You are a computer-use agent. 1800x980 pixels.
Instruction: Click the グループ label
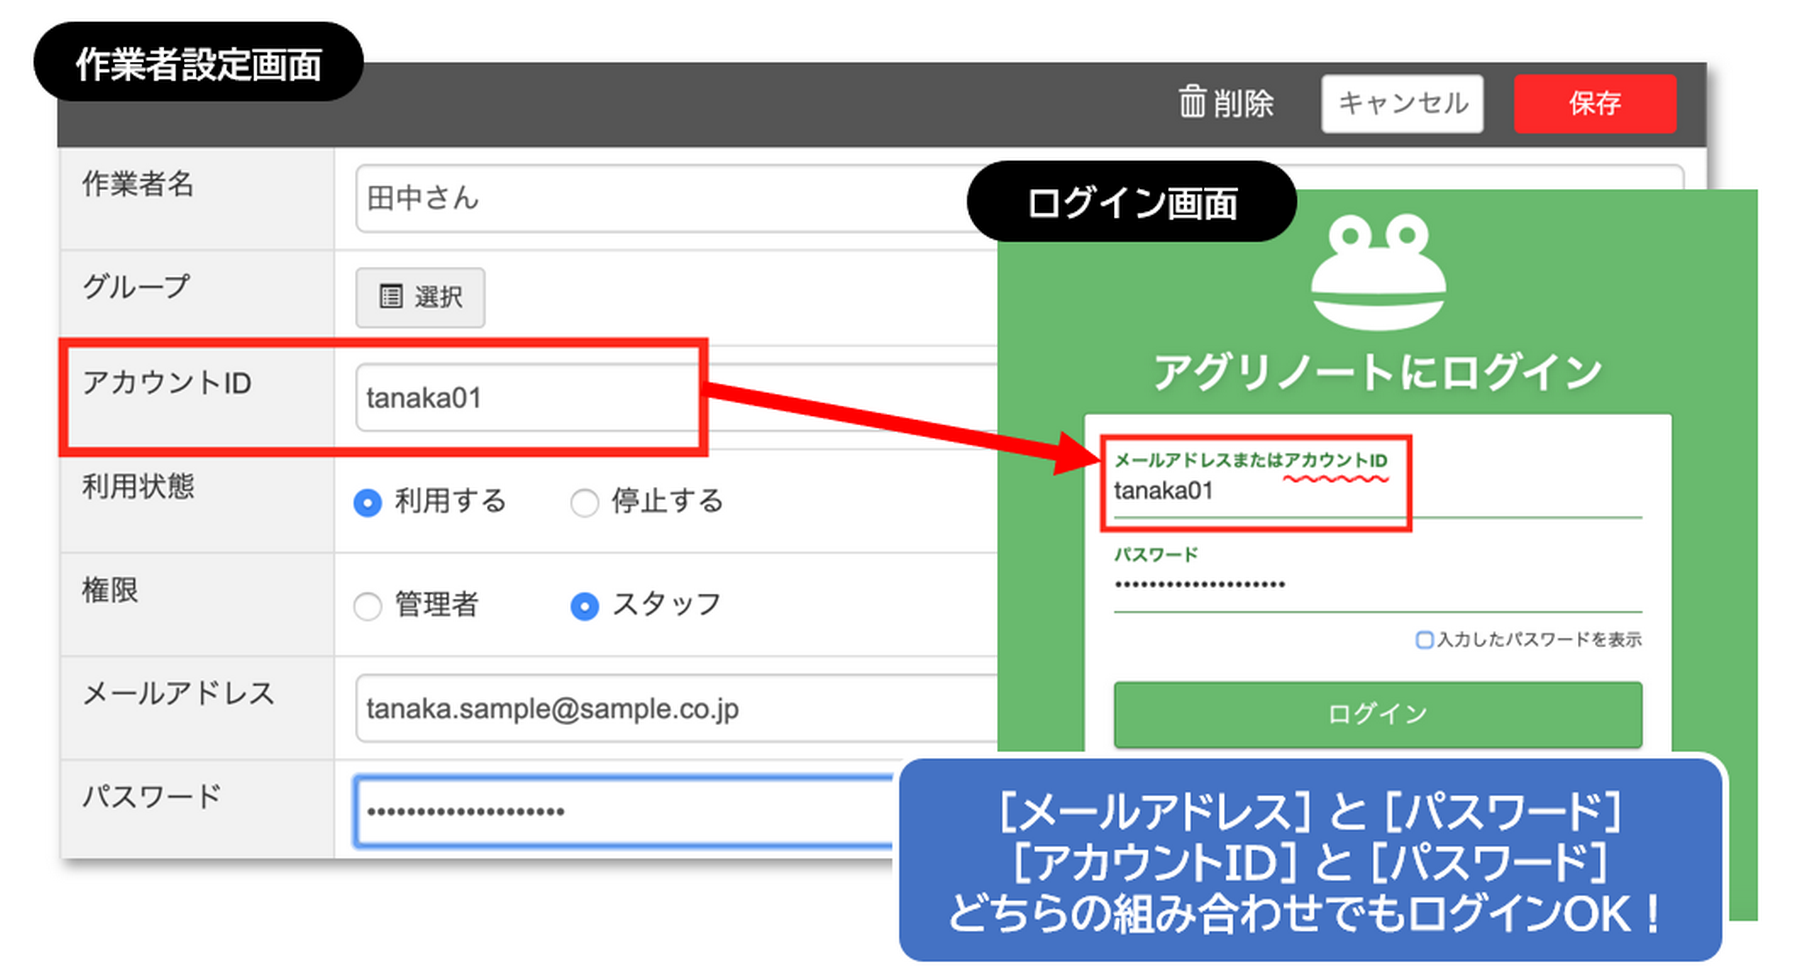(x=136, y=287)
